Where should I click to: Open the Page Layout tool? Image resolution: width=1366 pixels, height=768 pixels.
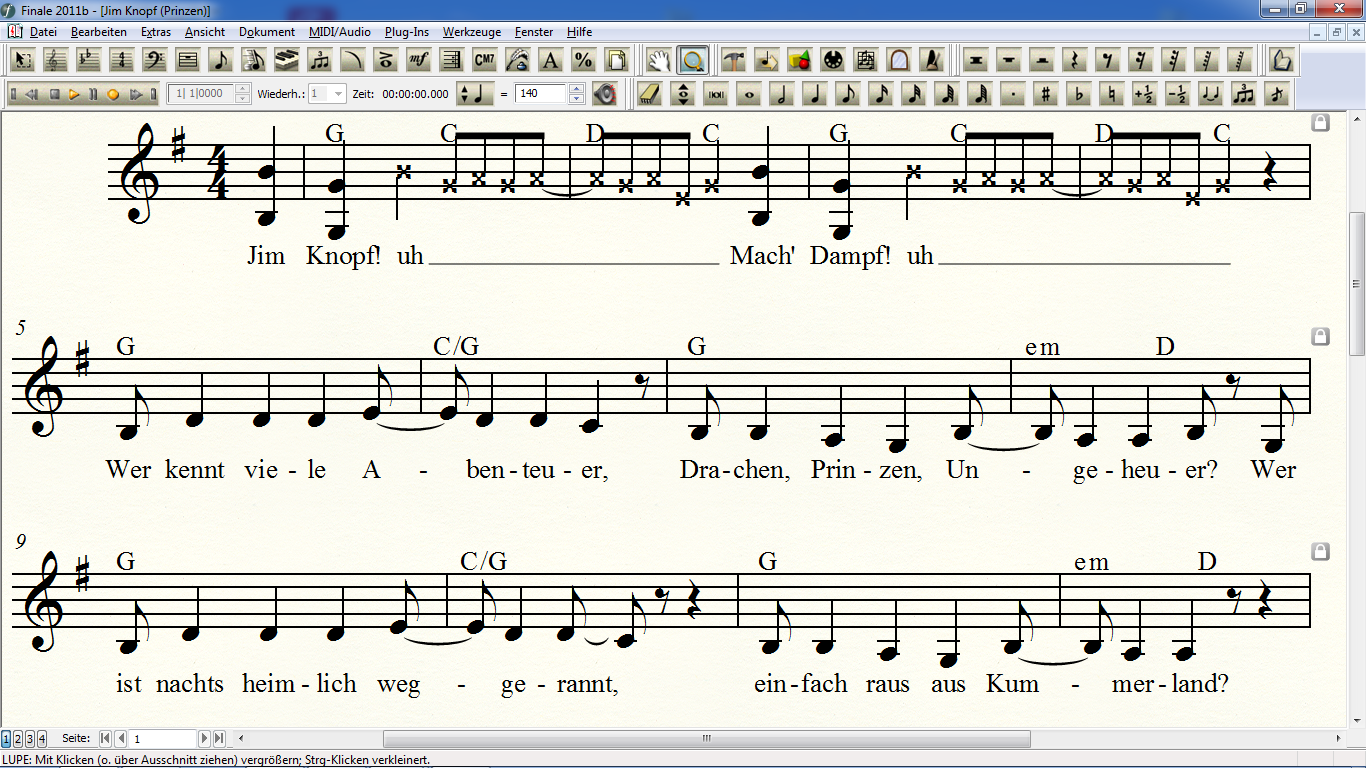[617, 60]
